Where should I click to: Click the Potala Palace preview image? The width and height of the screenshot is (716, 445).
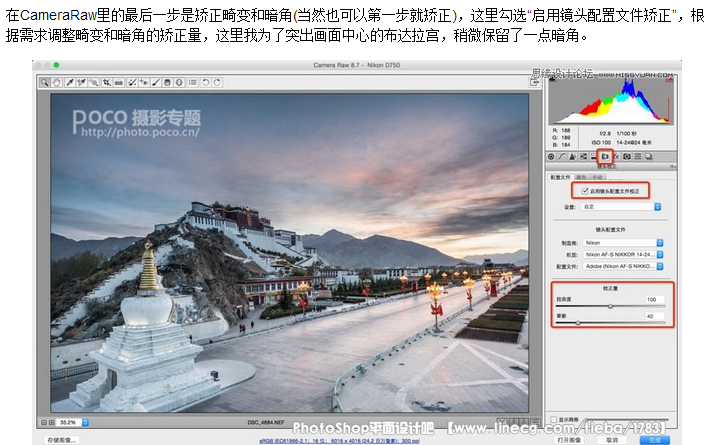290,253
